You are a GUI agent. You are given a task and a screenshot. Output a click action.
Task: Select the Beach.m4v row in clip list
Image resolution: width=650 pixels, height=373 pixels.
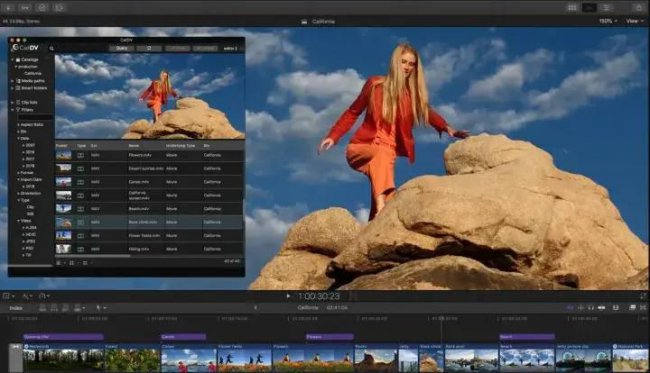click(149, 208)
